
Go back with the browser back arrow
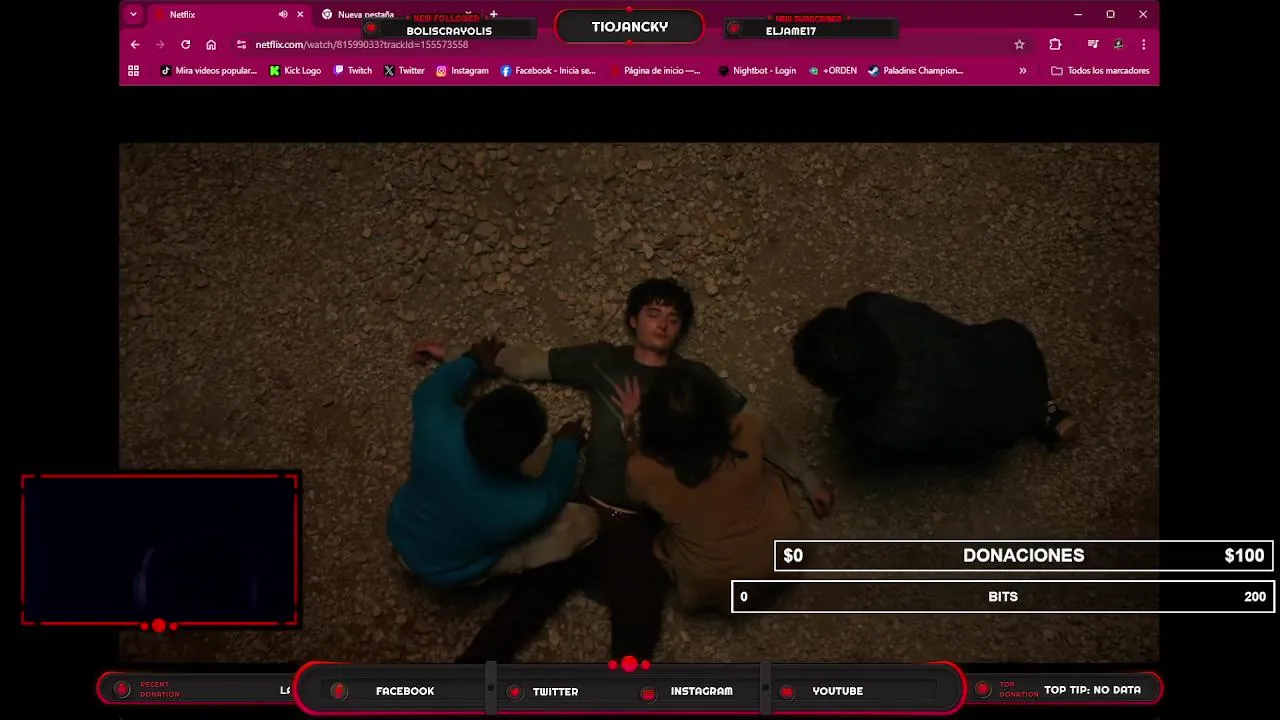click(x=135, y=44)
